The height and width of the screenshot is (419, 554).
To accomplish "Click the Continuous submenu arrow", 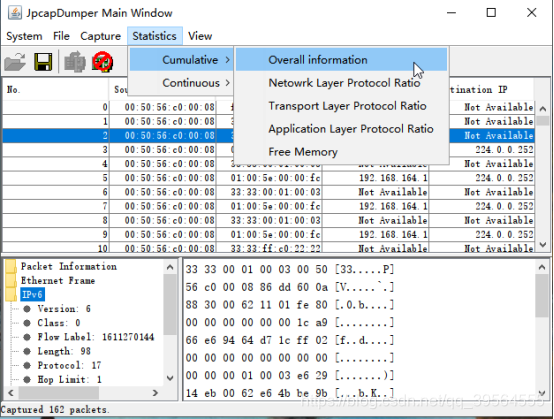I will pyautogui.click(x=228, y=83).
